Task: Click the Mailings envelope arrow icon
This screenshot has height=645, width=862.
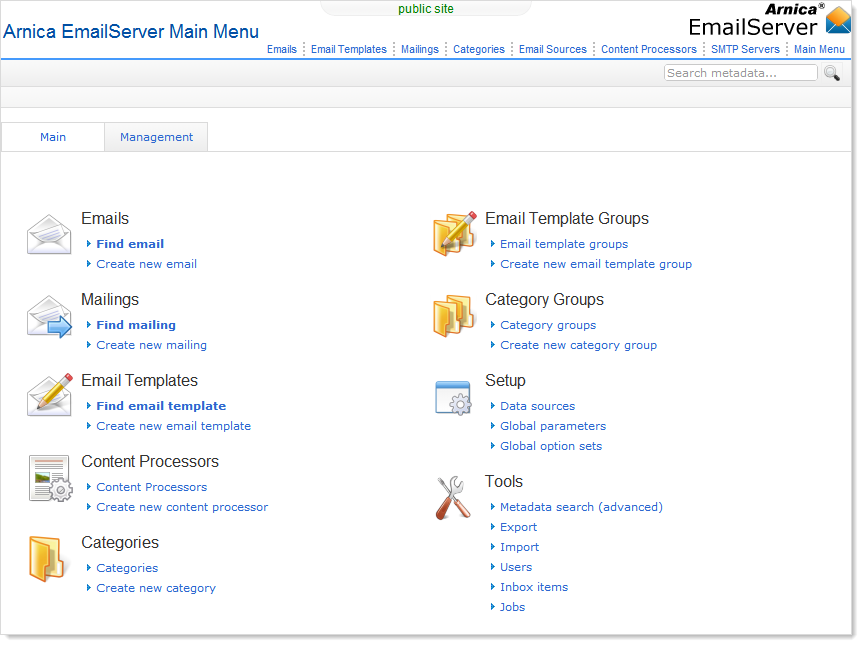Action: tap(49, 316)
